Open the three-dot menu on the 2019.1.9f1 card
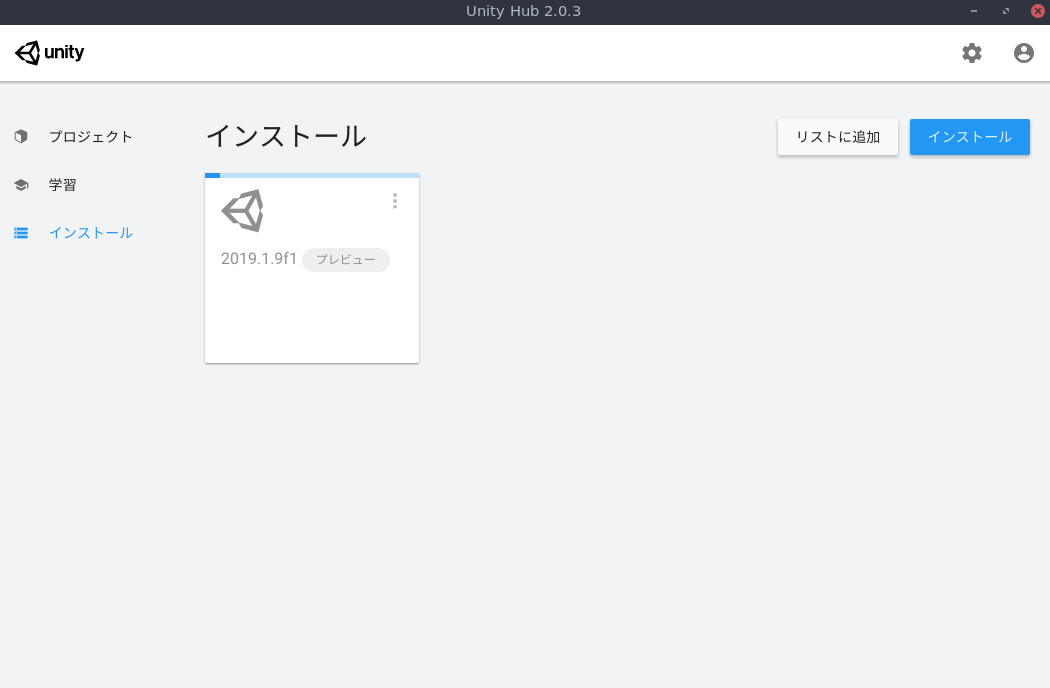The width and height of the screenshot is (1050, 688). [x=395, y=201]
